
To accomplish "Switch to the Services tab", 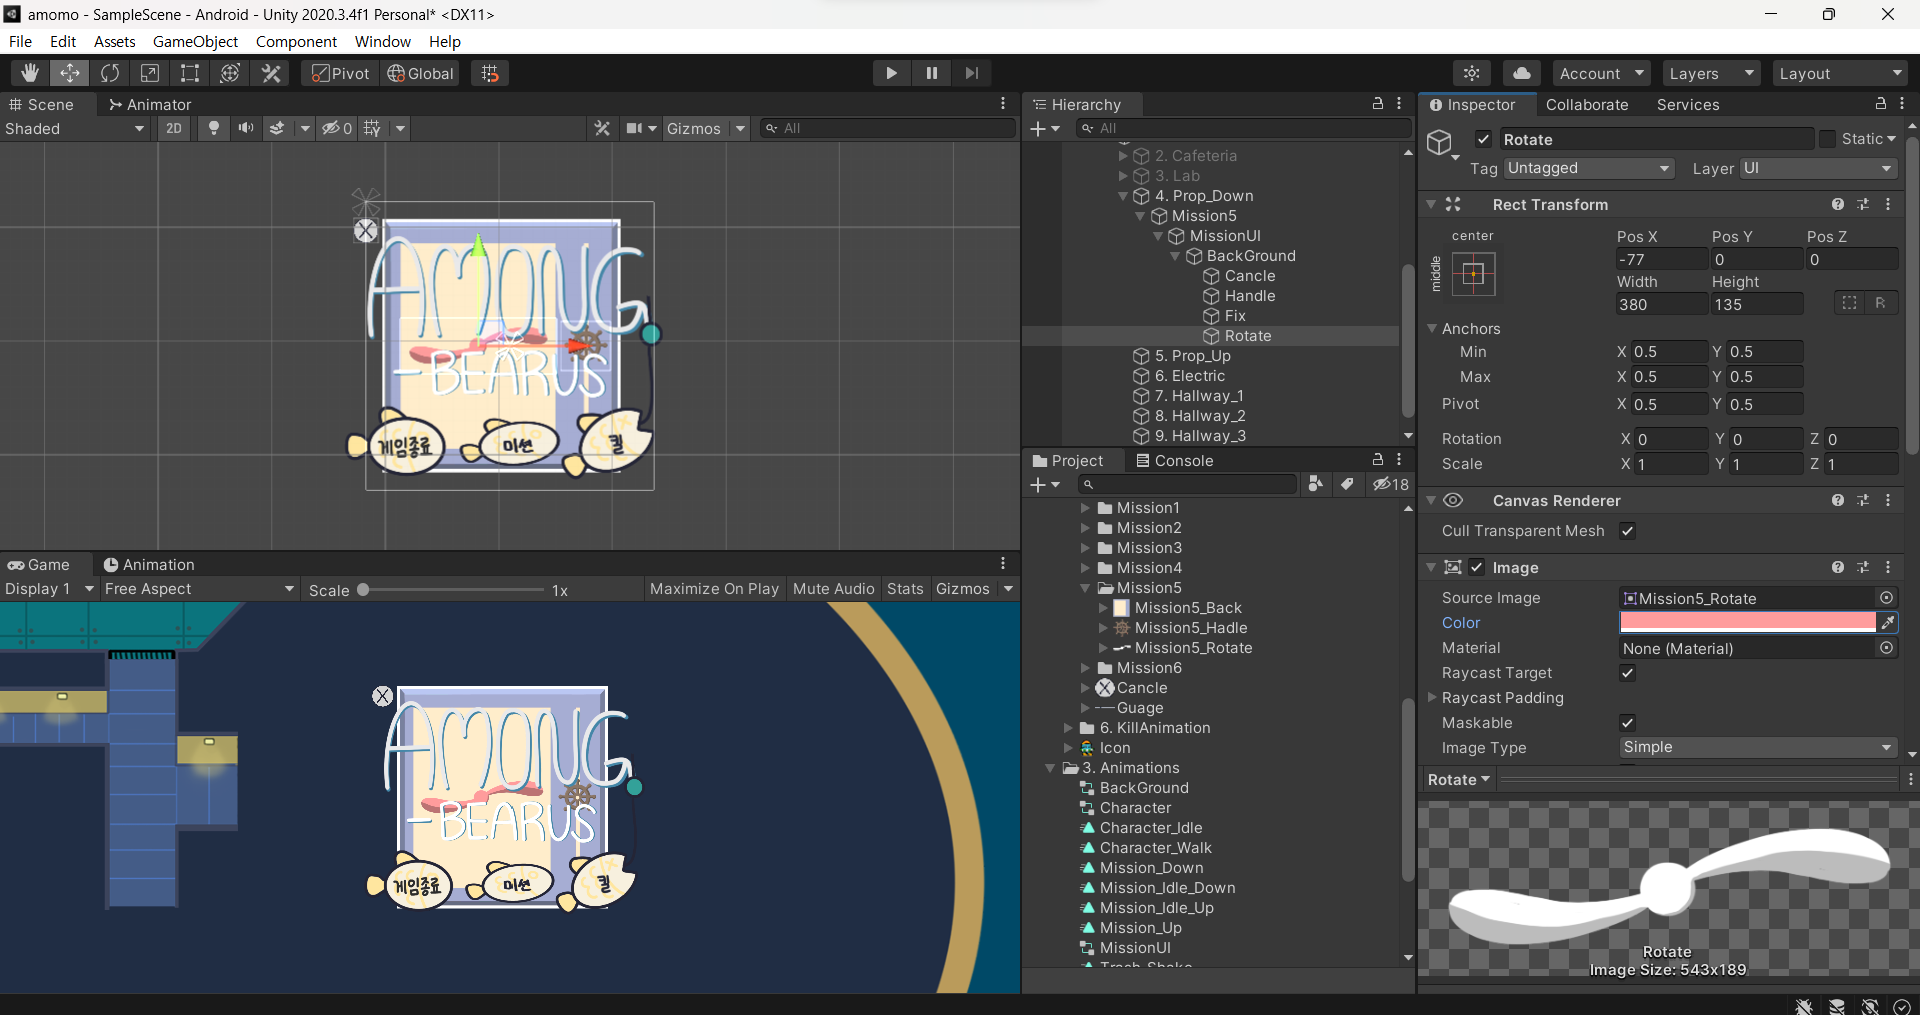I will 1688,104.
